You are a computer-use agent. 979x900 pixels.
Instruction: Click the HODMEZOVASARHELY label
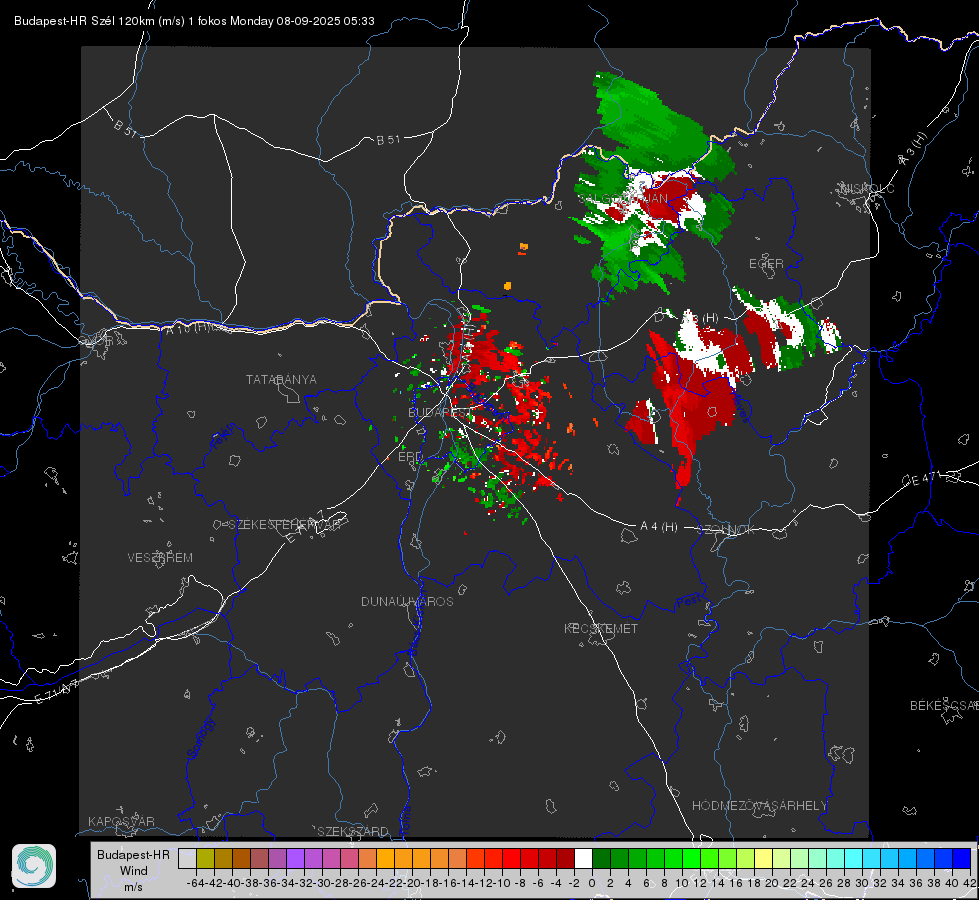(759, 806)
